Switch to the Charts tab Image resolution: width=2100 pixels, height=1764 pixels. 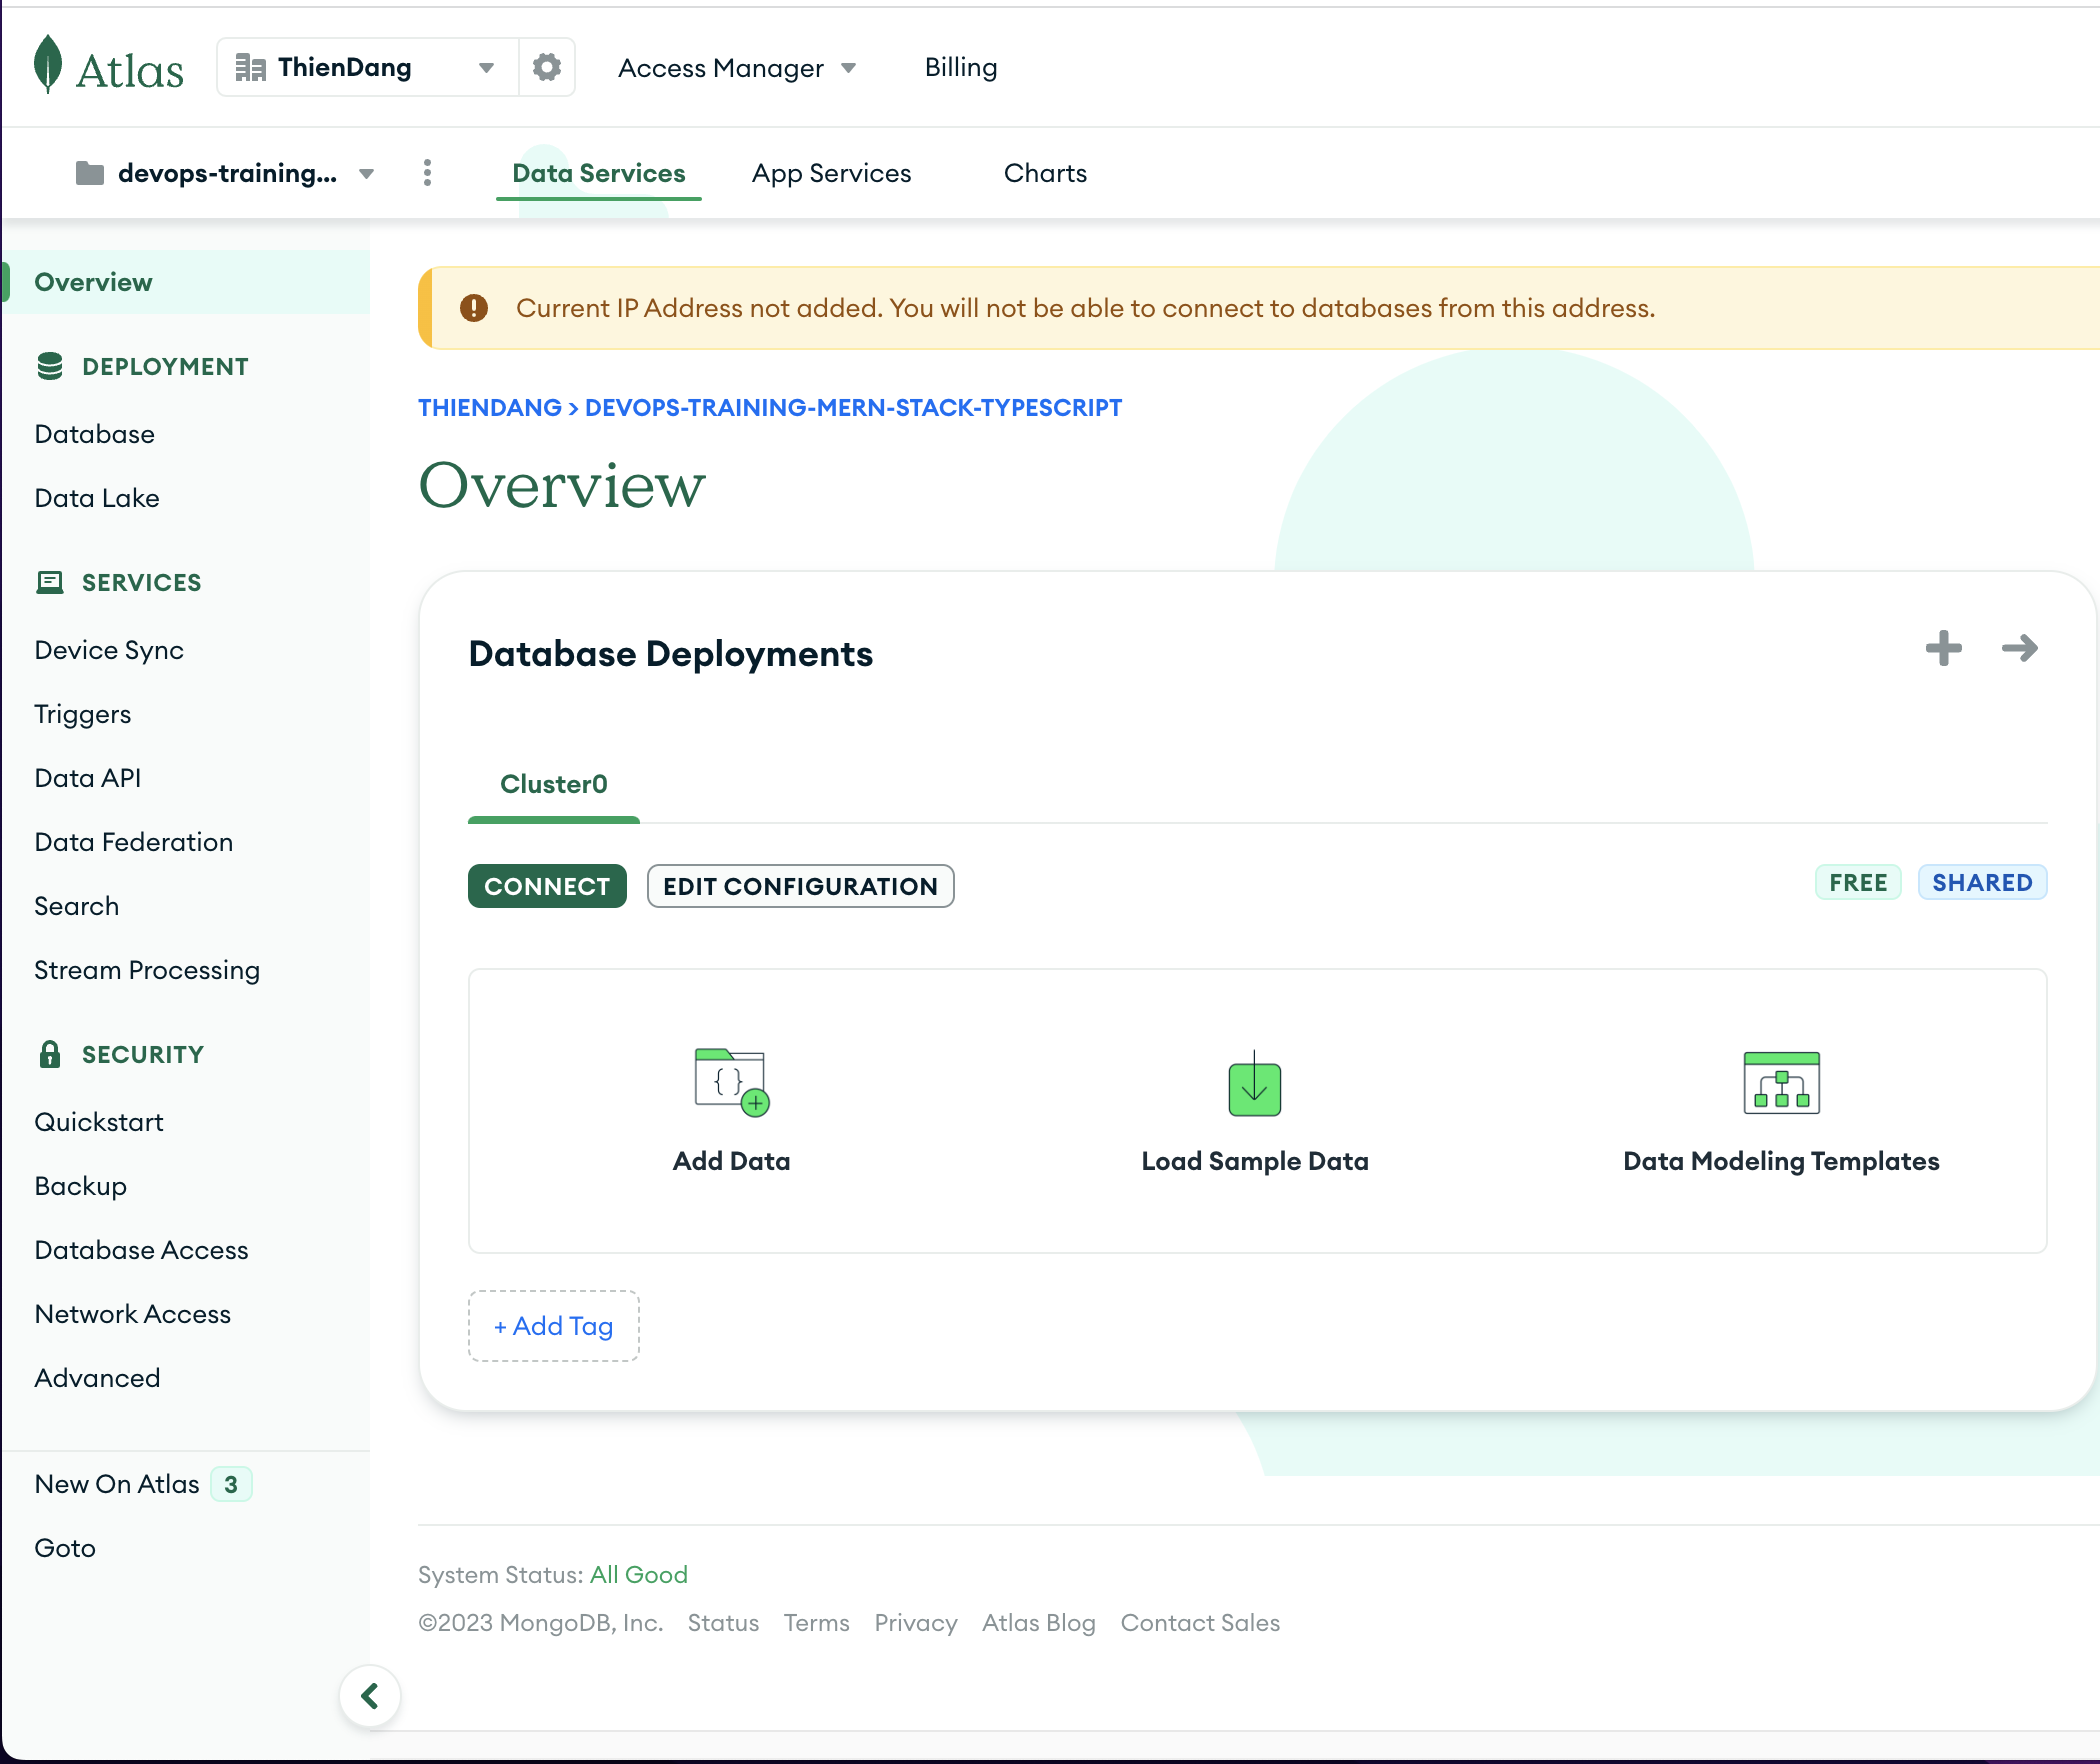(x=1045, y=173)
